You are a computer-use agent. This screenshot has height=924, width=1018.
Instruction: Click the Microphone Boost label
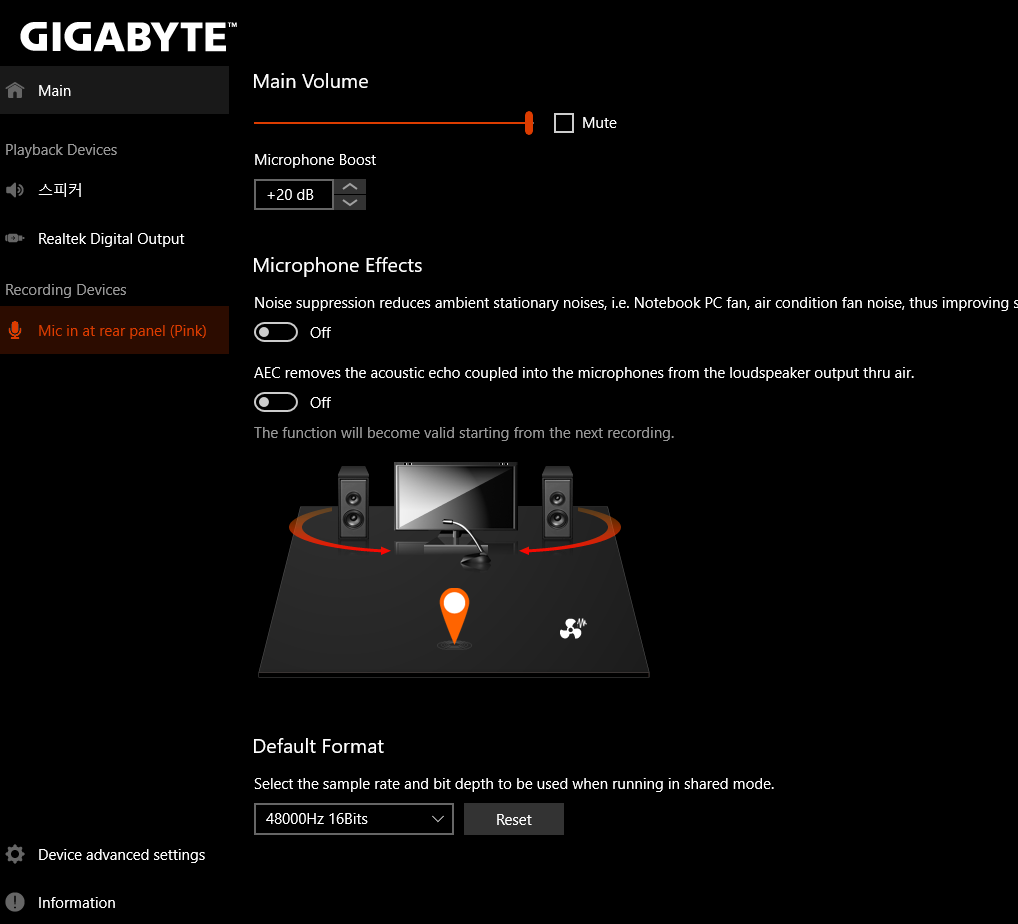[x=315, y=160]
